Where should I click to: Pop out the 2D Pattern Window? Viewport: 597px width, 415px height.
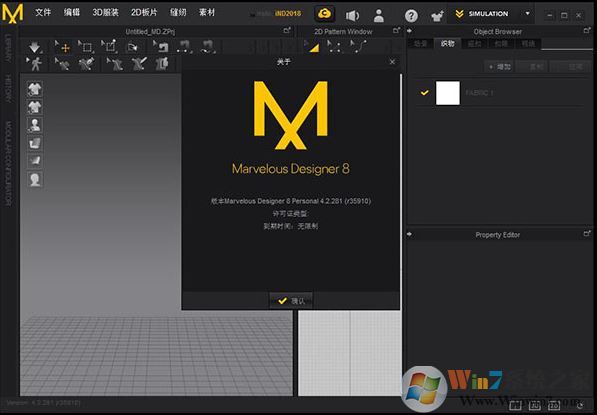[396, 30]
